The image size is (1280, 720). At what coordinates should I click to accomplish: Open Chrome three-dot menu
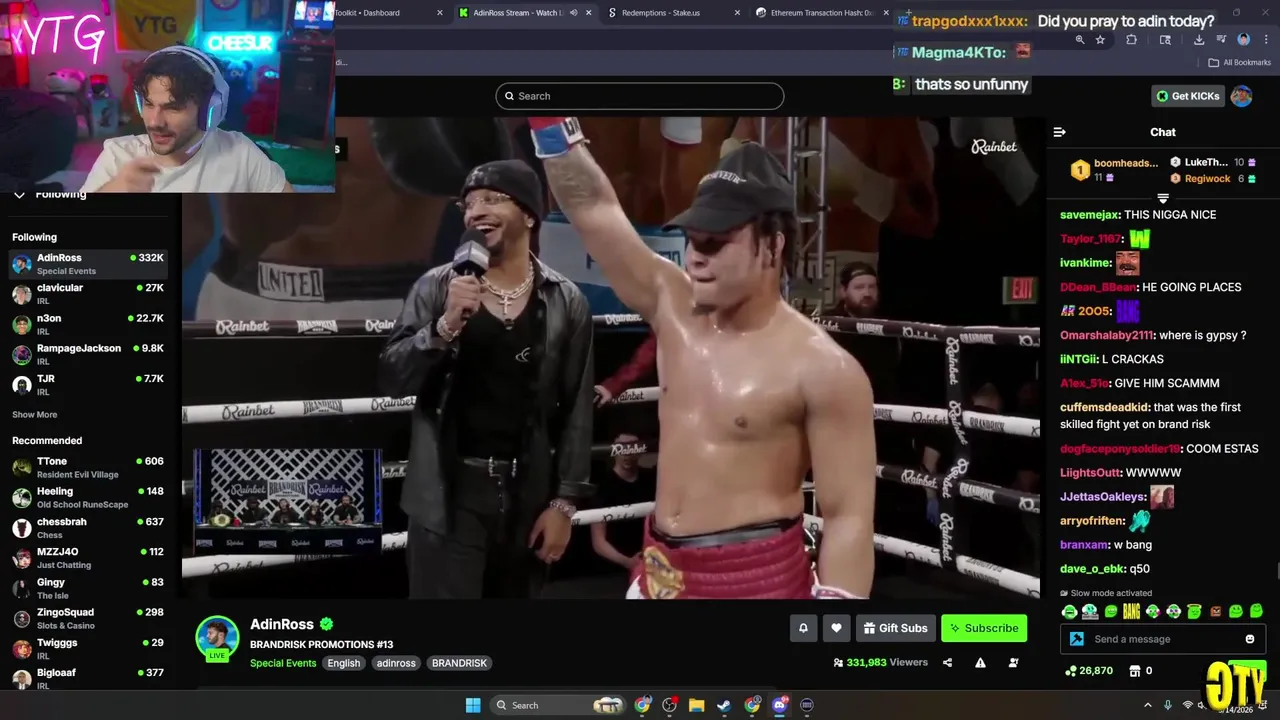click(x=1265, y=40)
